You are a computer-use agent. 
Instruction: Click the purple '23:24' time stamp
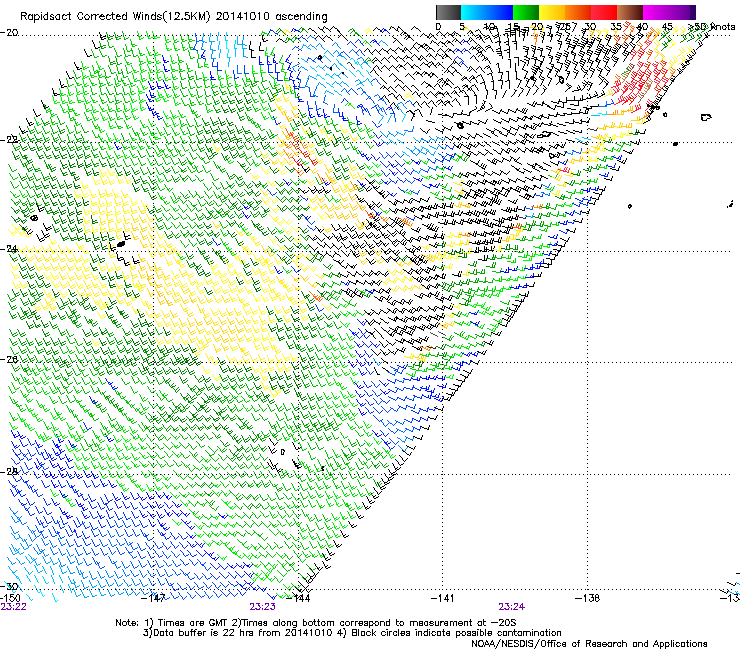point(512,607)
